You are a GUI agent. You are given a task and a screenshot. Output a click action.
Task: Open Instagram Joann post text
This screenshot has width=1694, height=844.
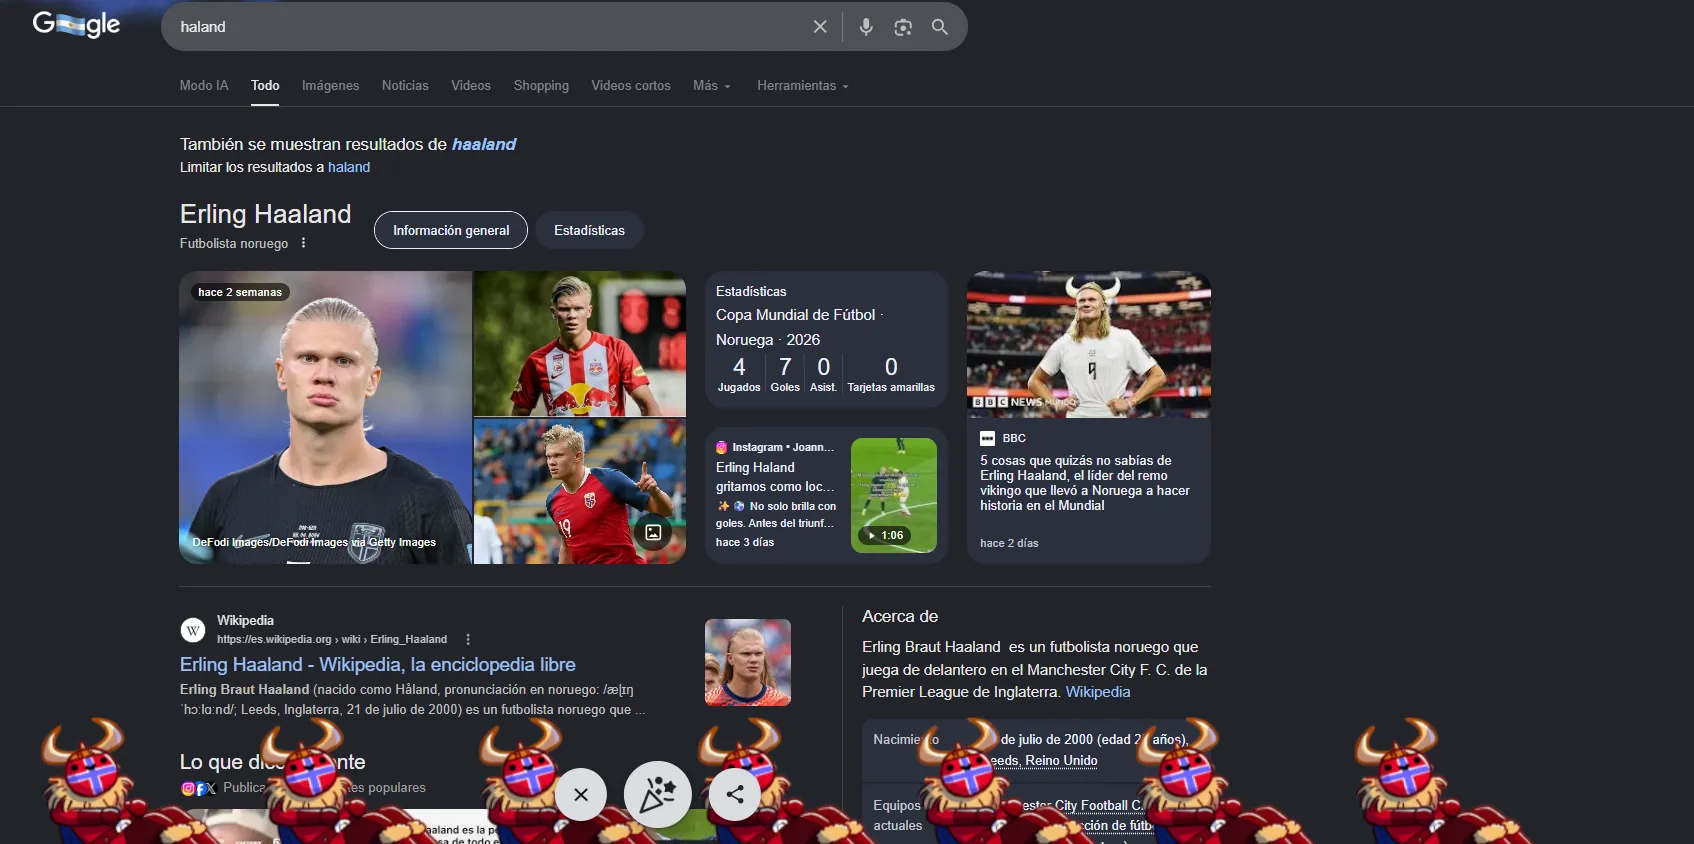776,495
